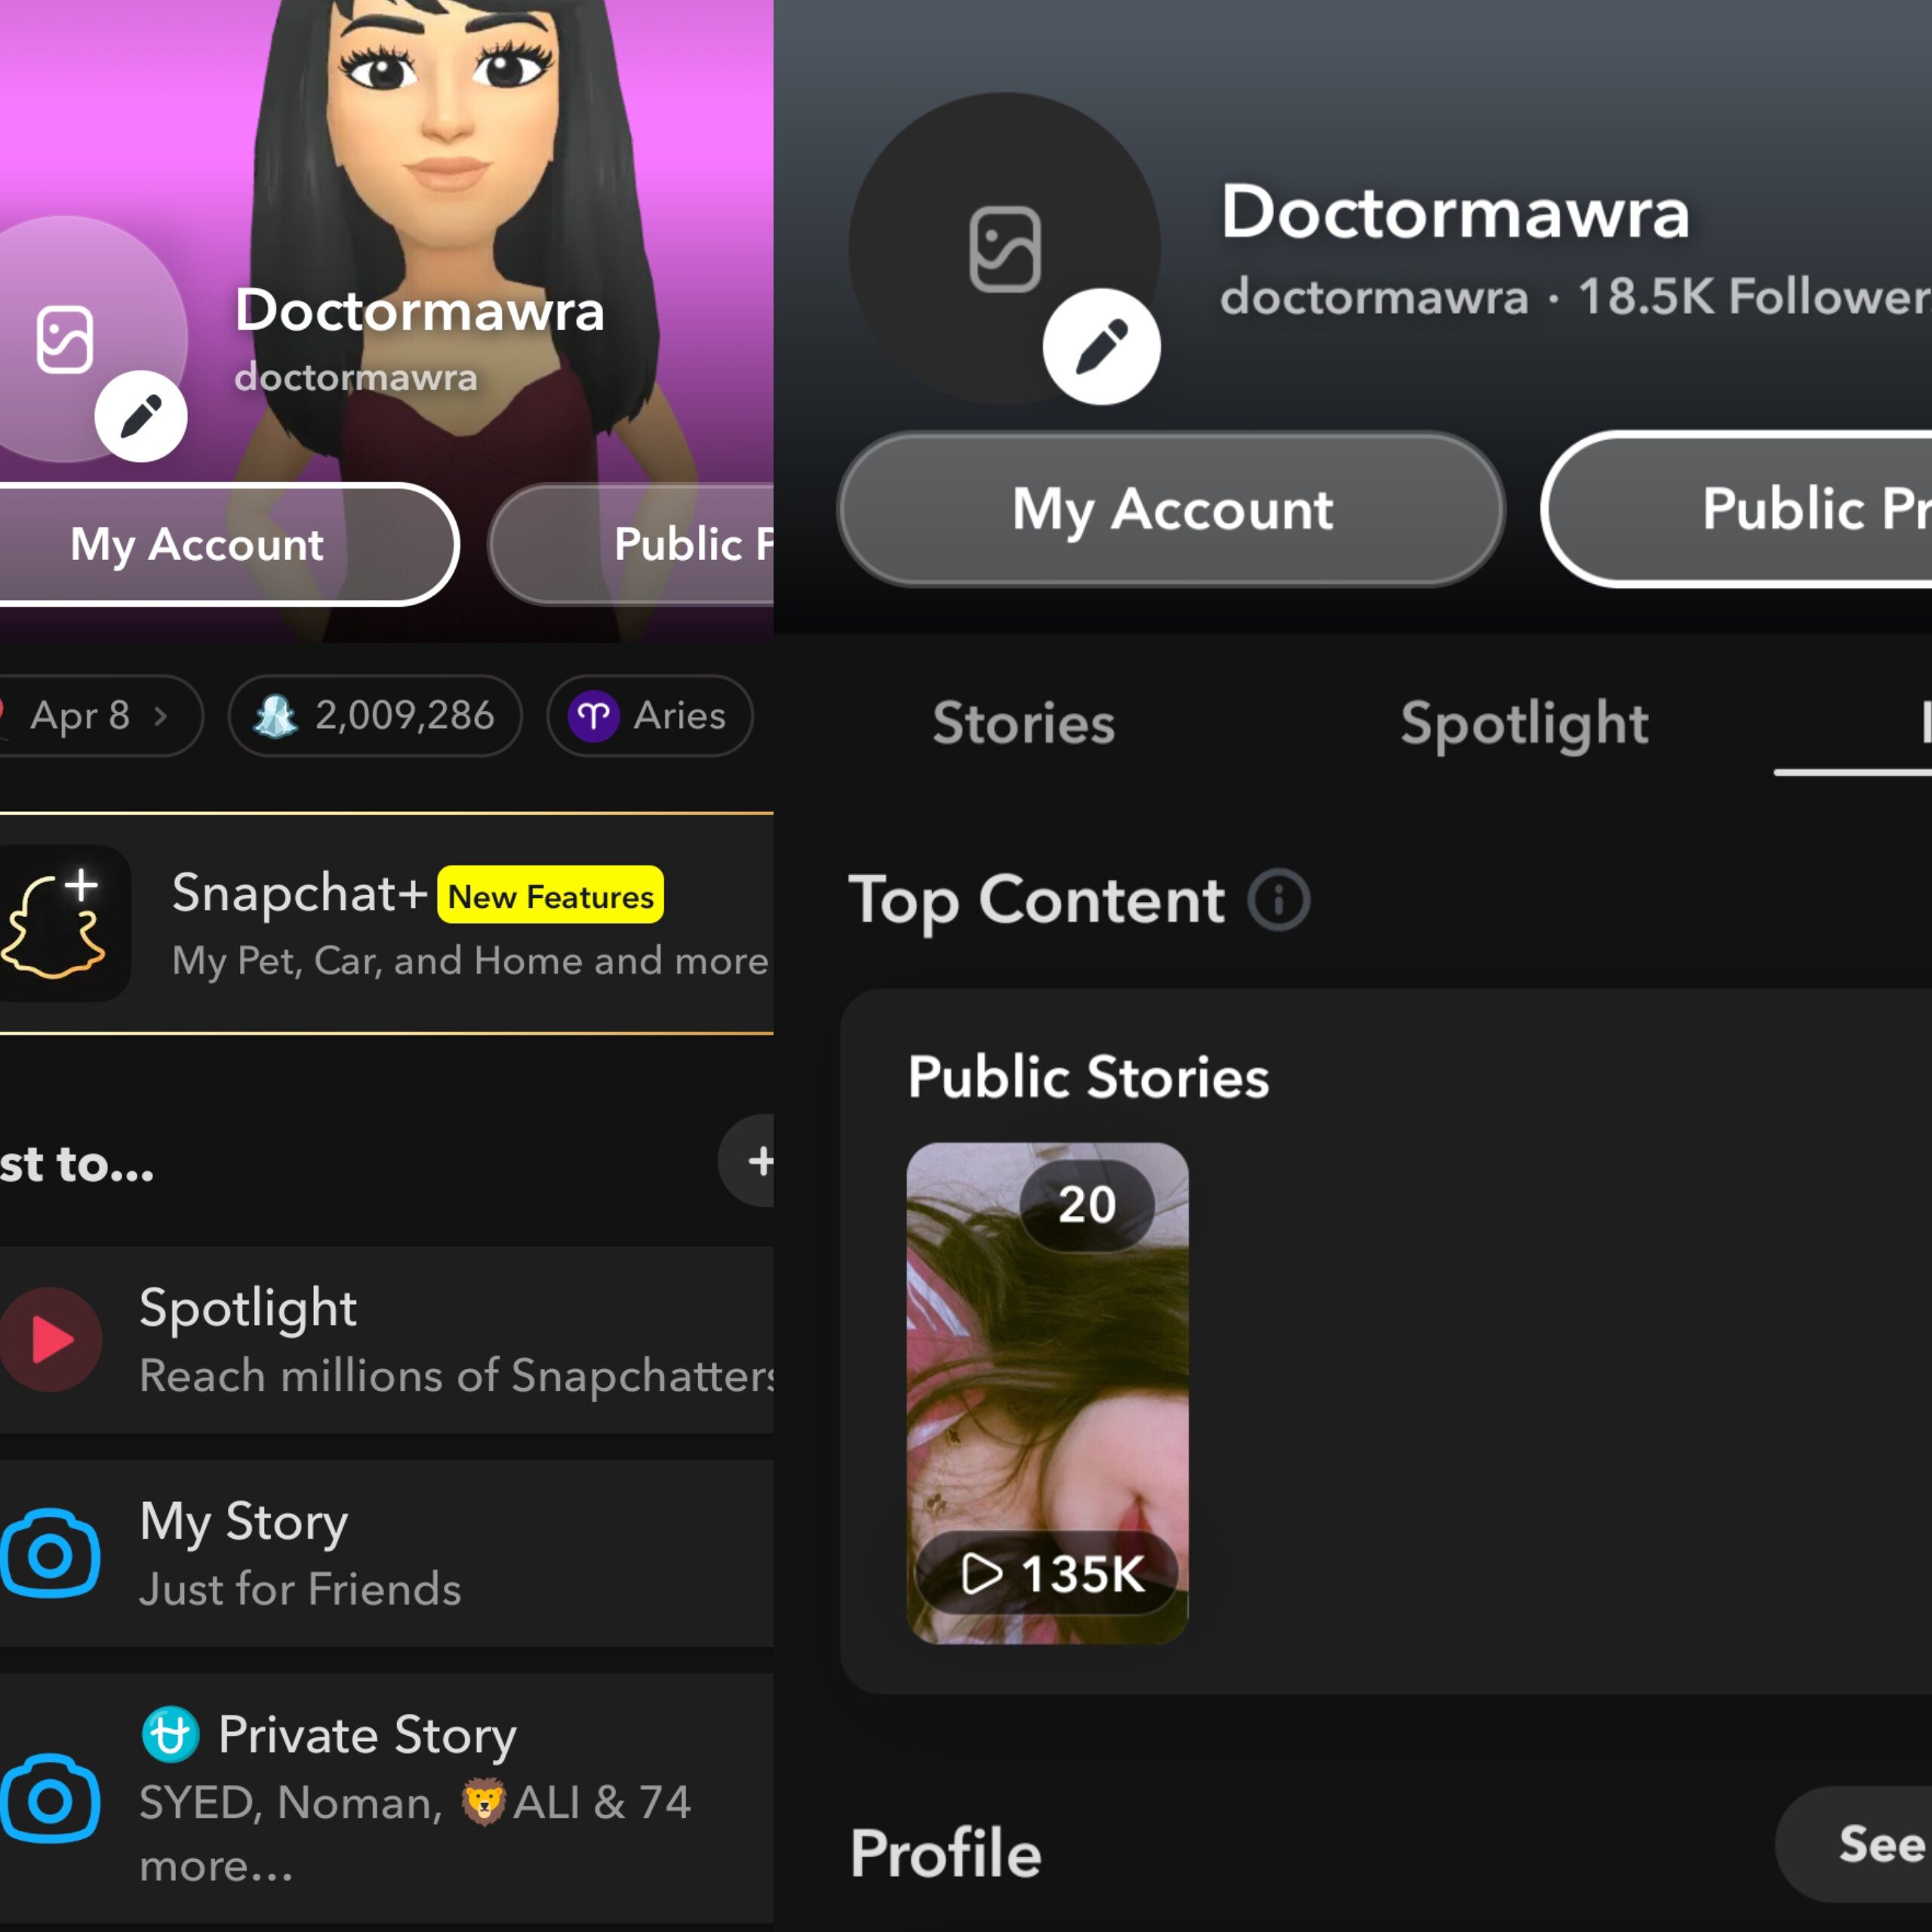Open the Public Stories thumbnail
The width and height of the screenshot is (1932, 1932).
1047,1393
